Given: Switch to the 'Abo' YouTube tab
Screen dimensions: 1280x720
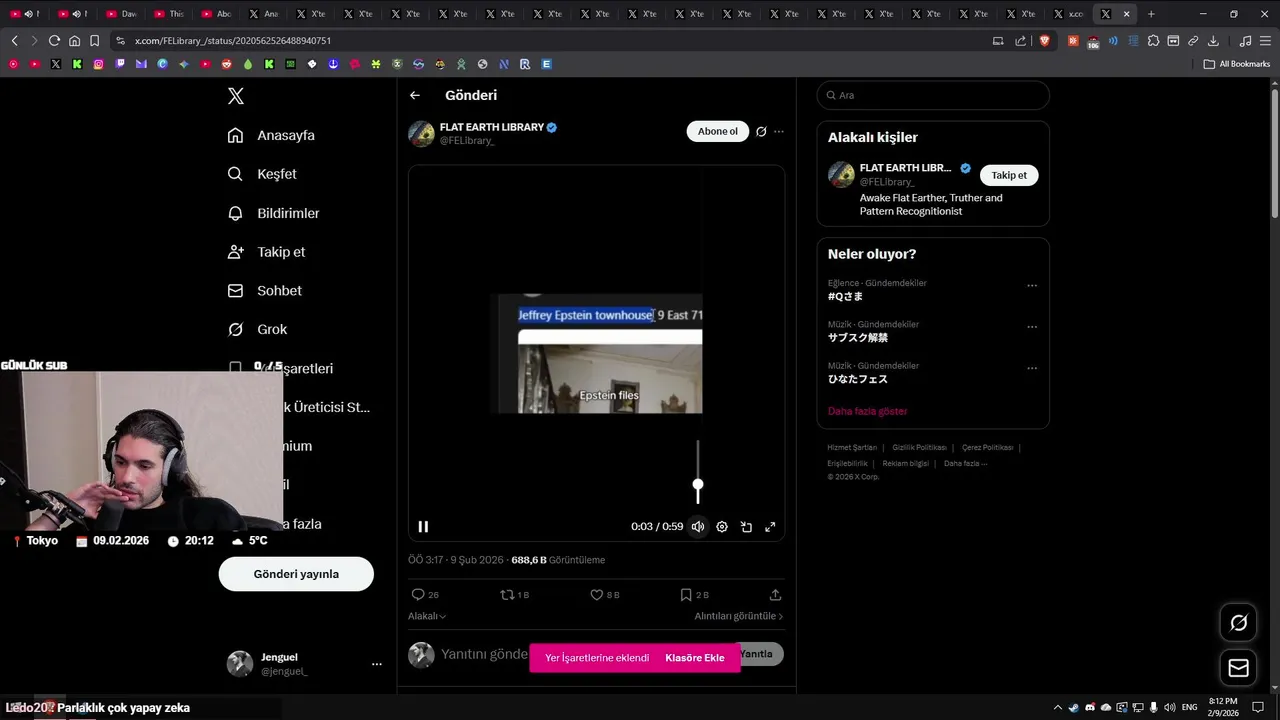Looking at the screenshot, I should pyautogui.click(x=216, y=14).
